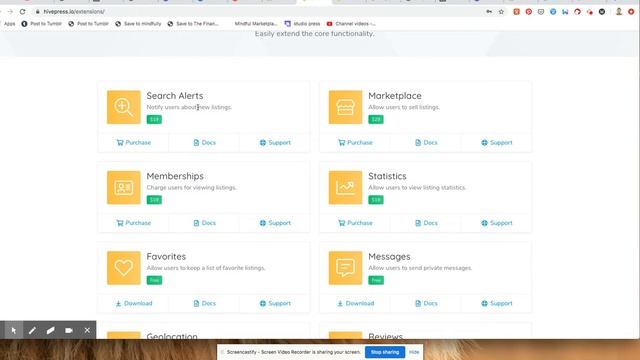
Task: Click the Statistics price badge
Action: pyautogui.click(x=376, y=200)
